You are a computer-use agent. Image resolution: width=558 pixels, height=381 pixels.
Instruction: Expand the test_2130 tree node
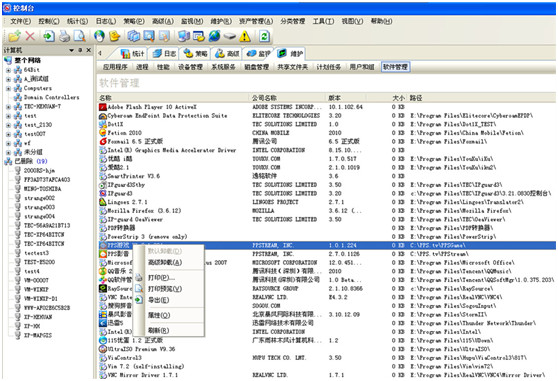pyautogui.click(x=9, y=125)
